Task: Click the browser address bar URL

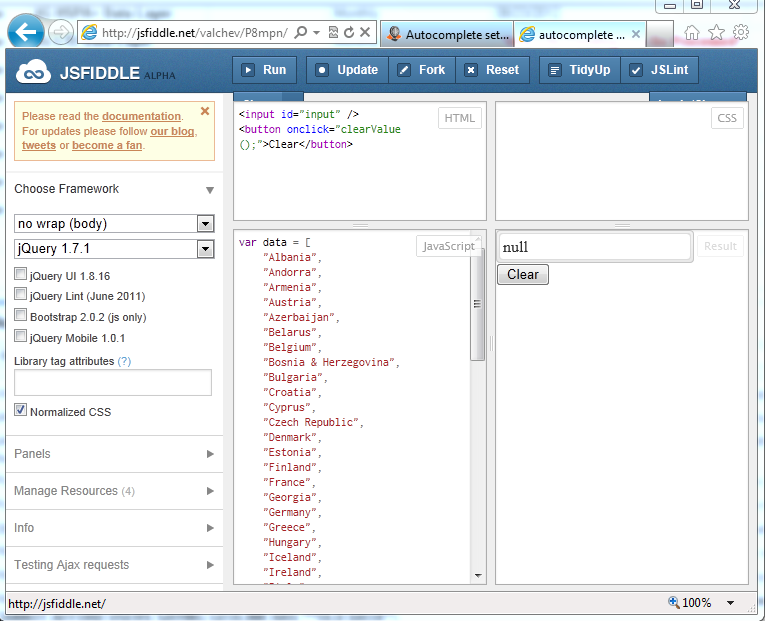Action: [x=195, y=33]
